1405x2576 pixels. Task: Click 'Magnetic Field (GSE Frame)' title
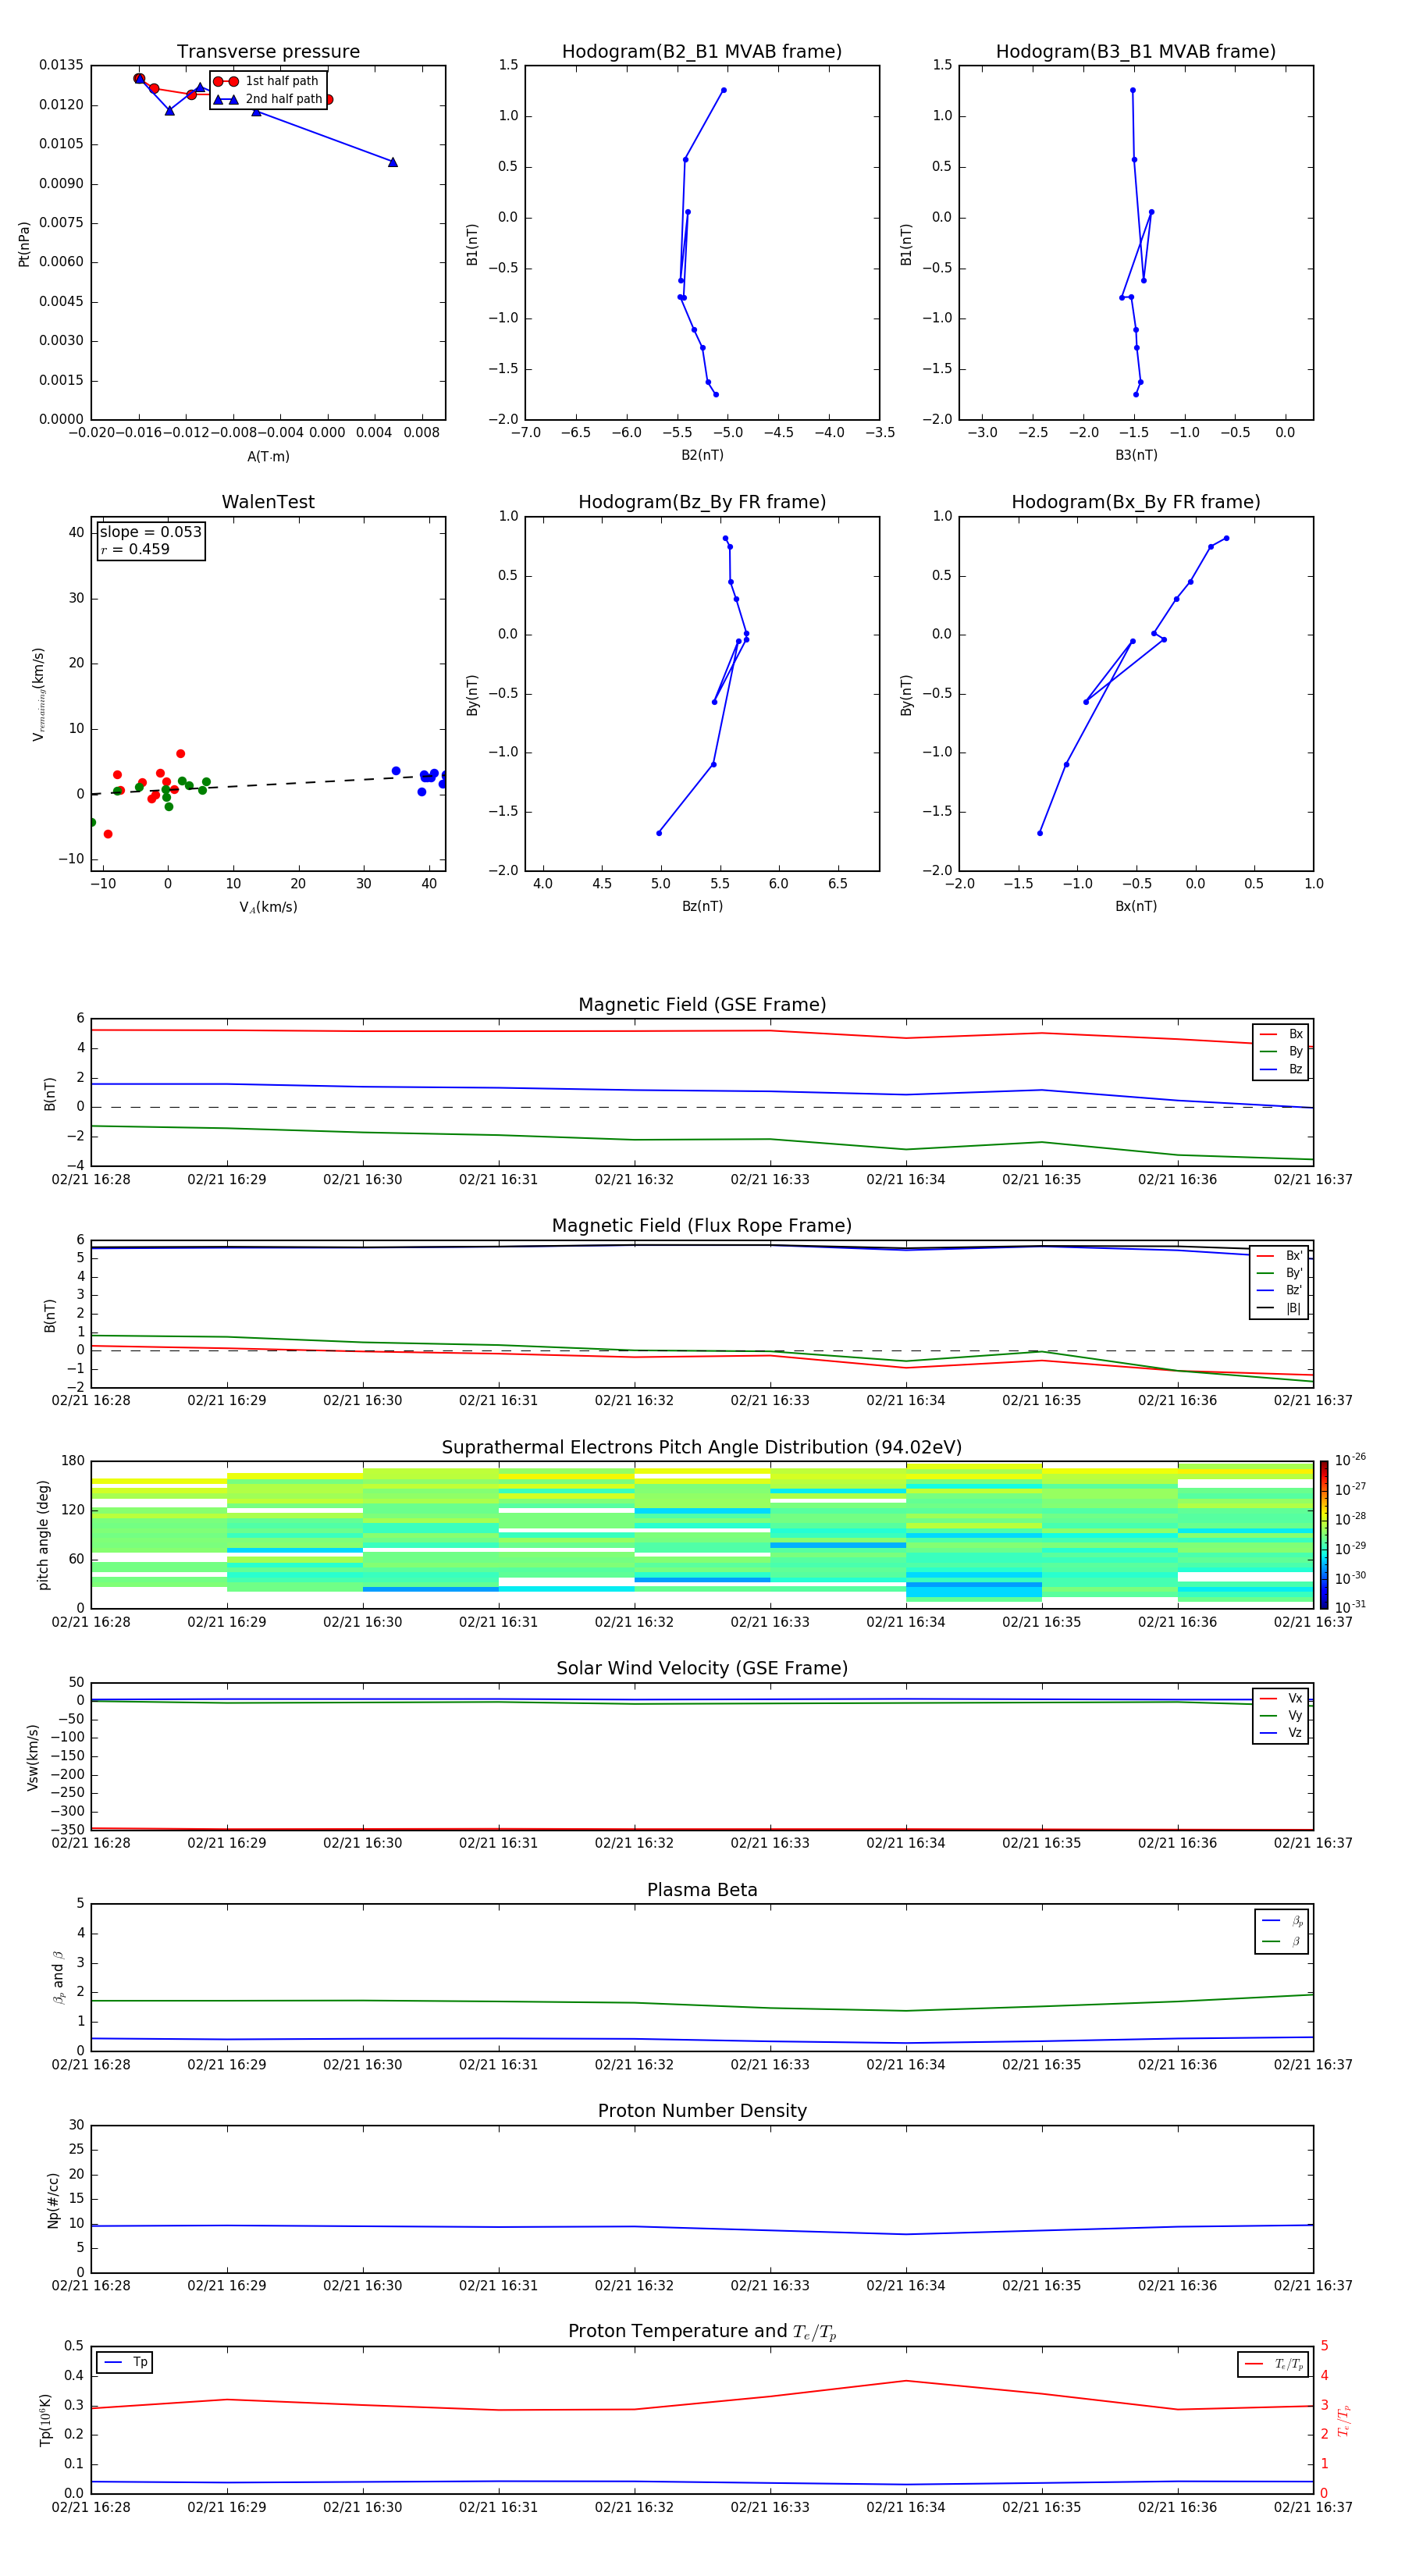click(x=702, y=1005)
